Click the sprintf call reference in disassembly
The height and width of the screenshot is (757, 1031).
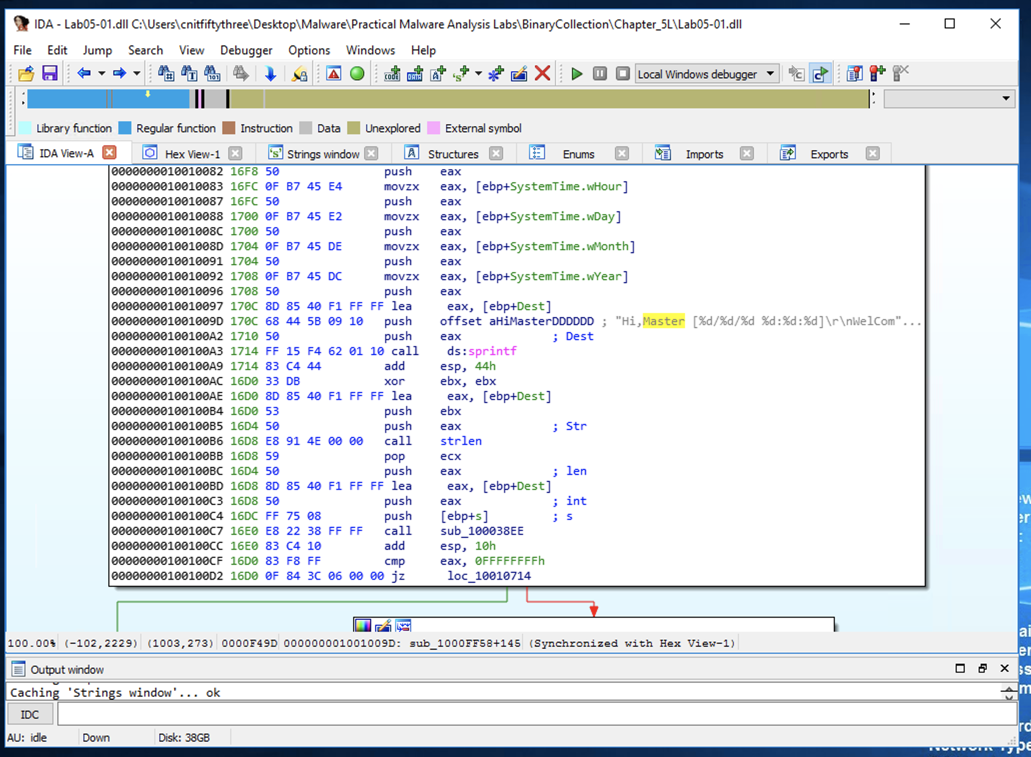pyautogui.click(x=492, y=351)
